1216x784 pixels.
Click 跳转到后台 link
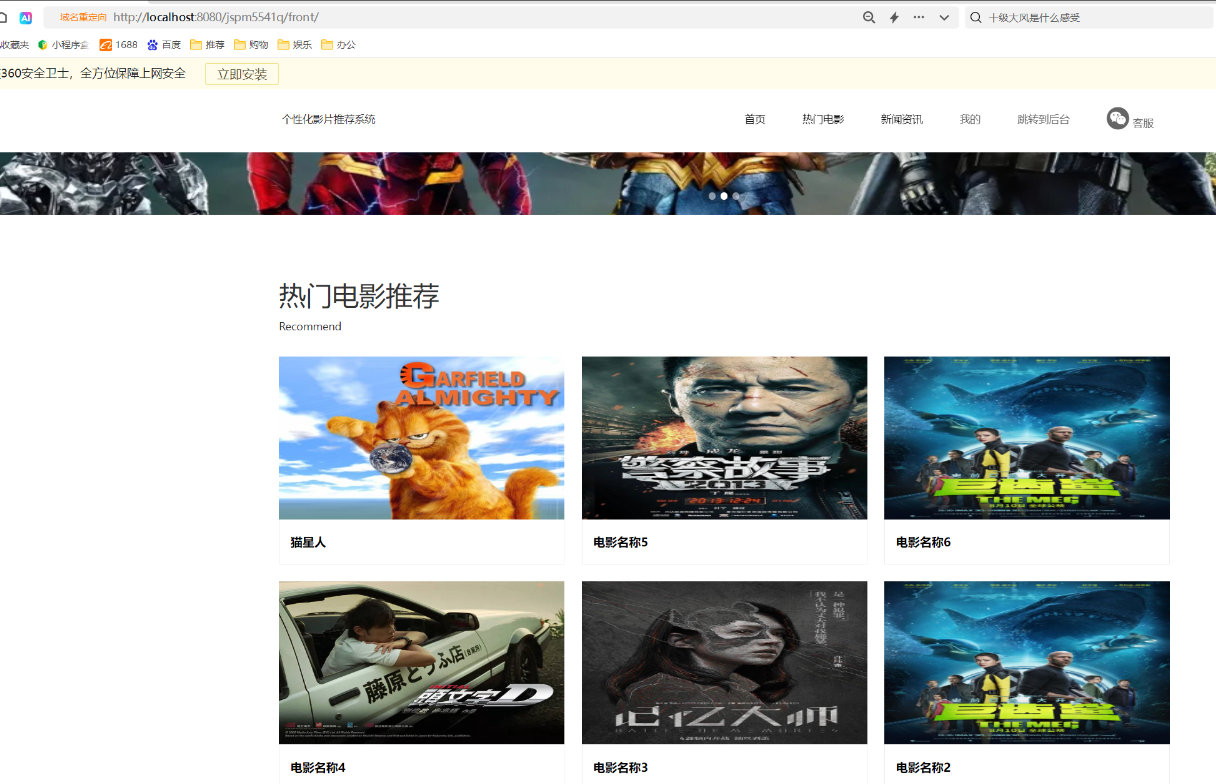[x=1043, y=119]
